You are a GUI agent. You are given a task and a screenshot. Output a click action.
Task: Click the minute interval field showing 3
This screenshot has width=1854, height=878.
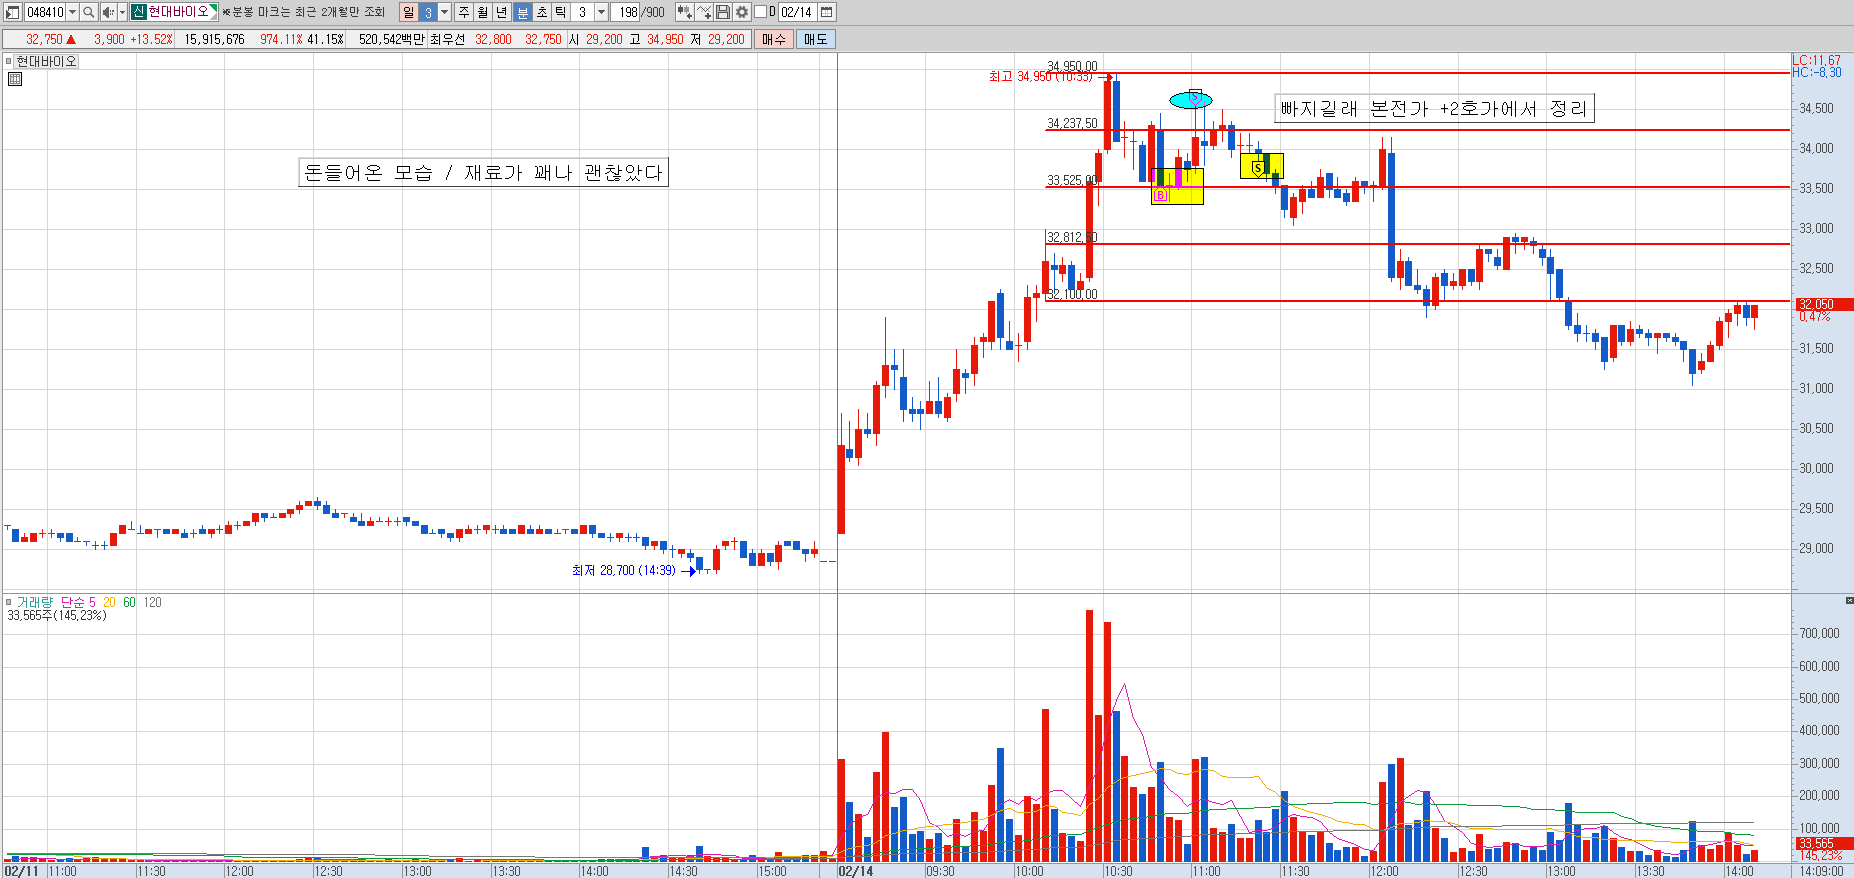click(x=583, y=12)
